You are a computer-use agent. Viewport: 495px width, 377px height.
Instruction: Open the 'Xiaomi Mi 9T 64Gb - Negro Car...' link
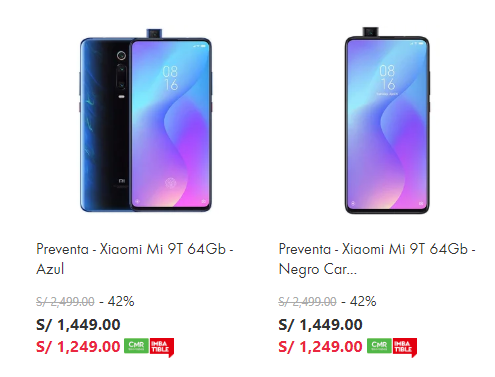click(377, 259)
